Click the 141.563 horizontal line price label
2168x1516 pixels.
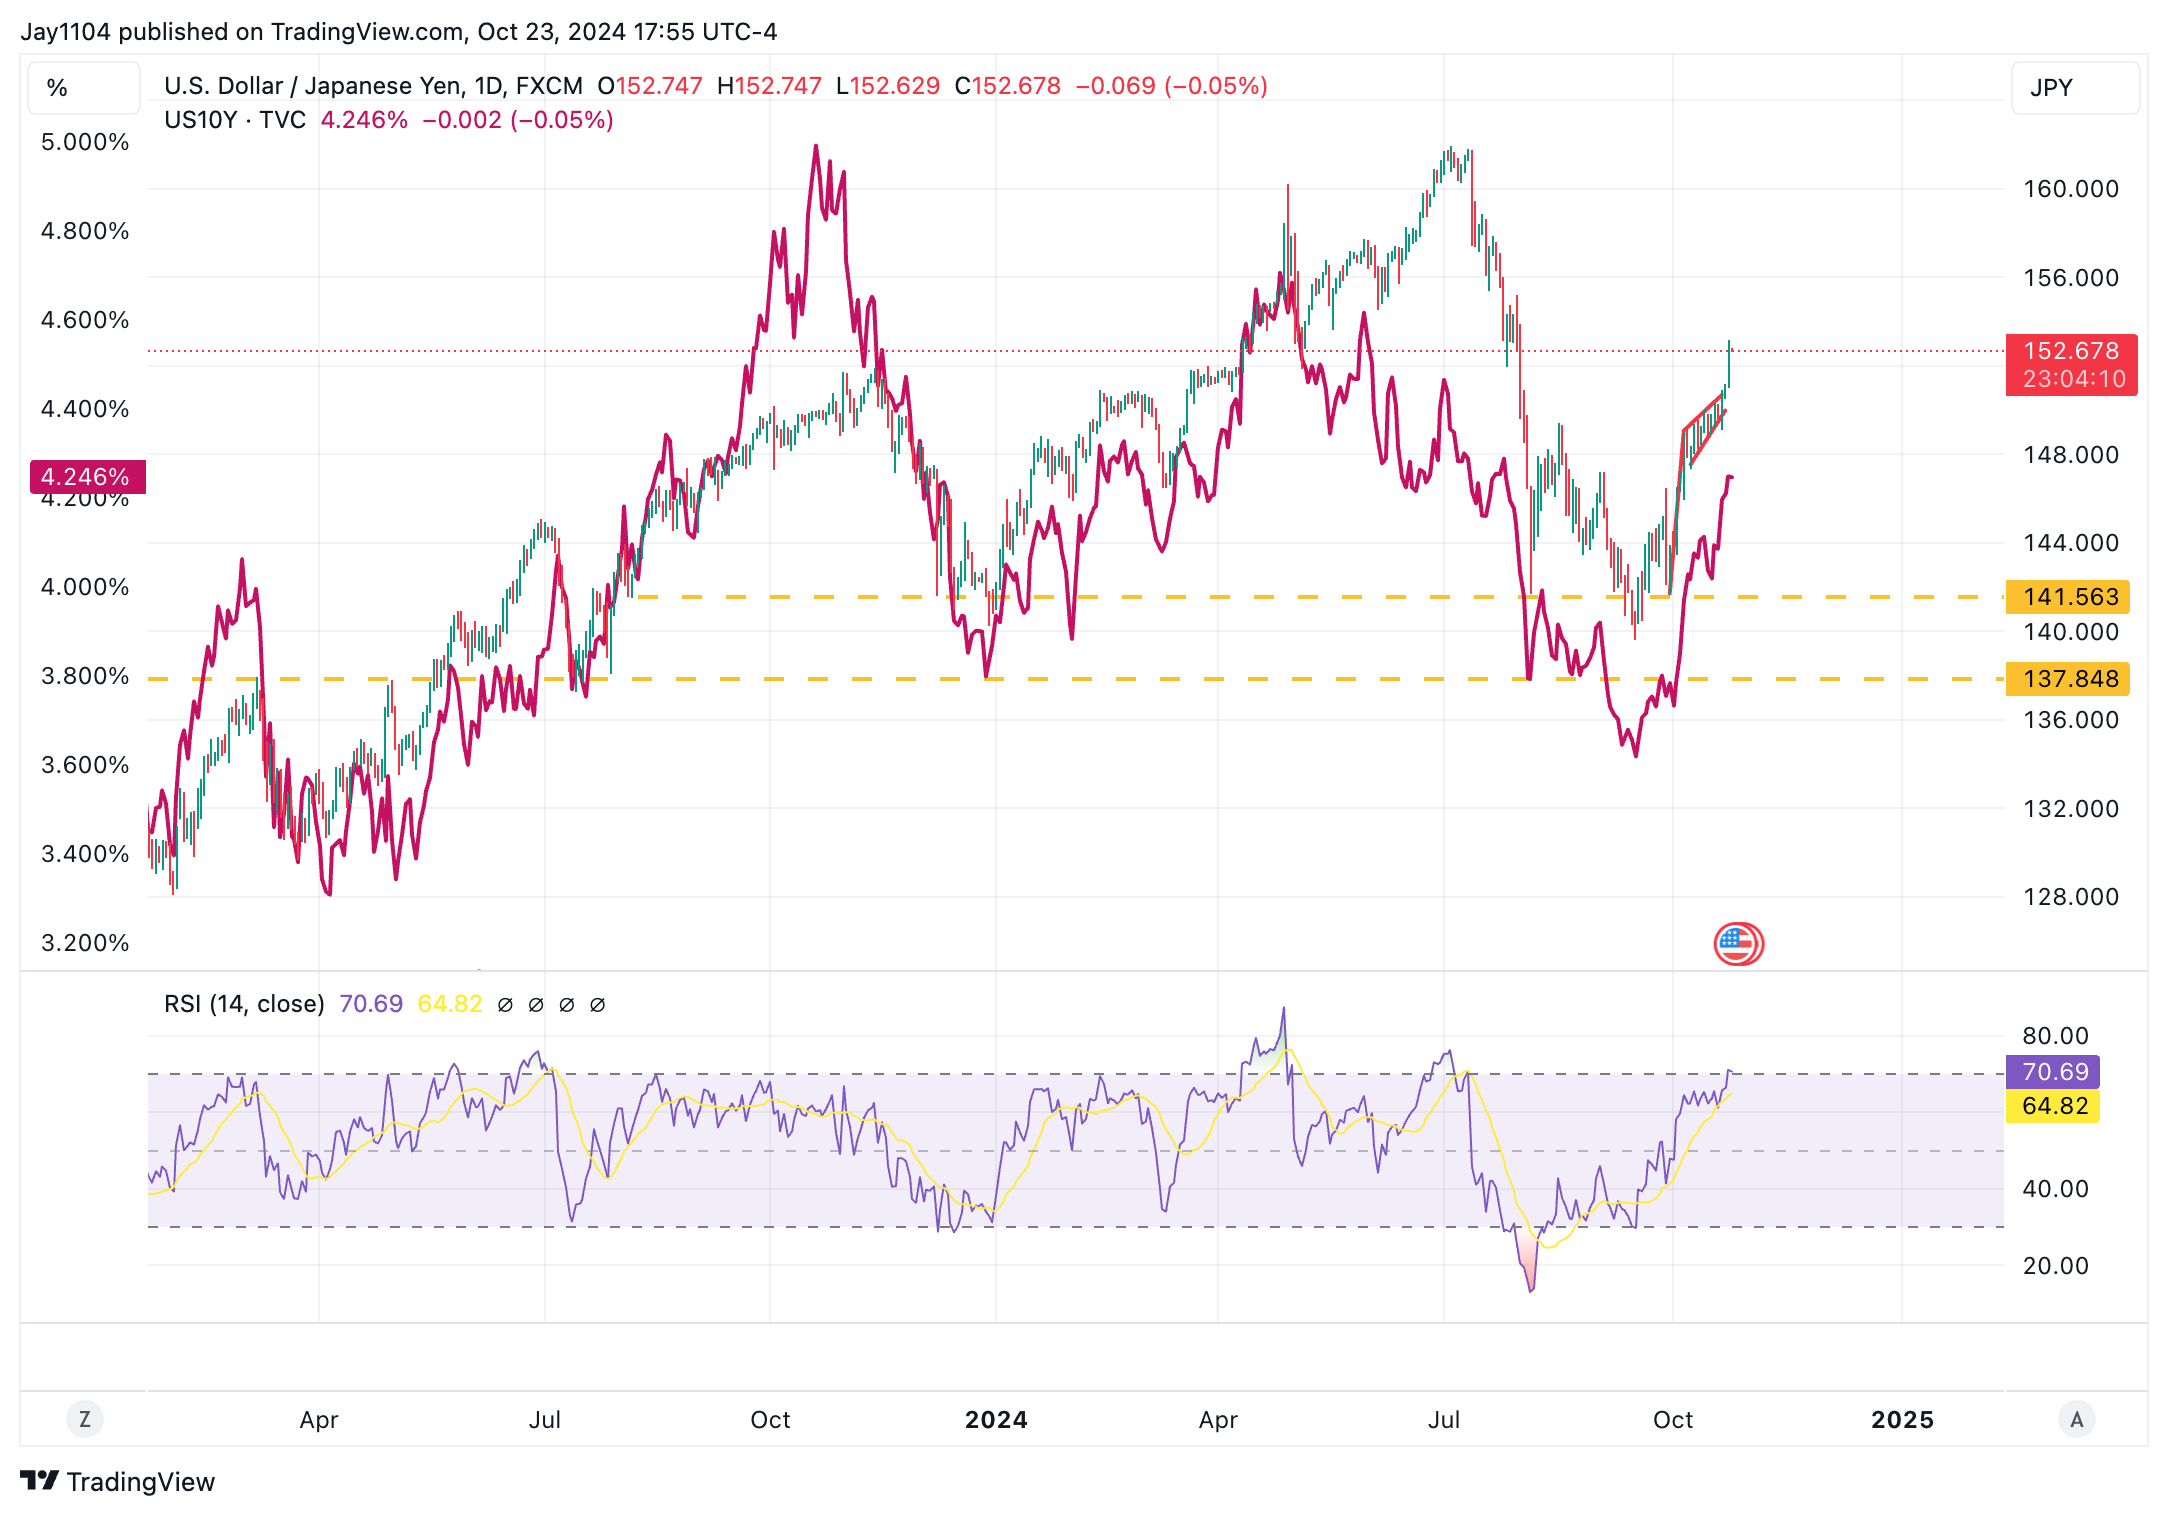[2068, 597]
